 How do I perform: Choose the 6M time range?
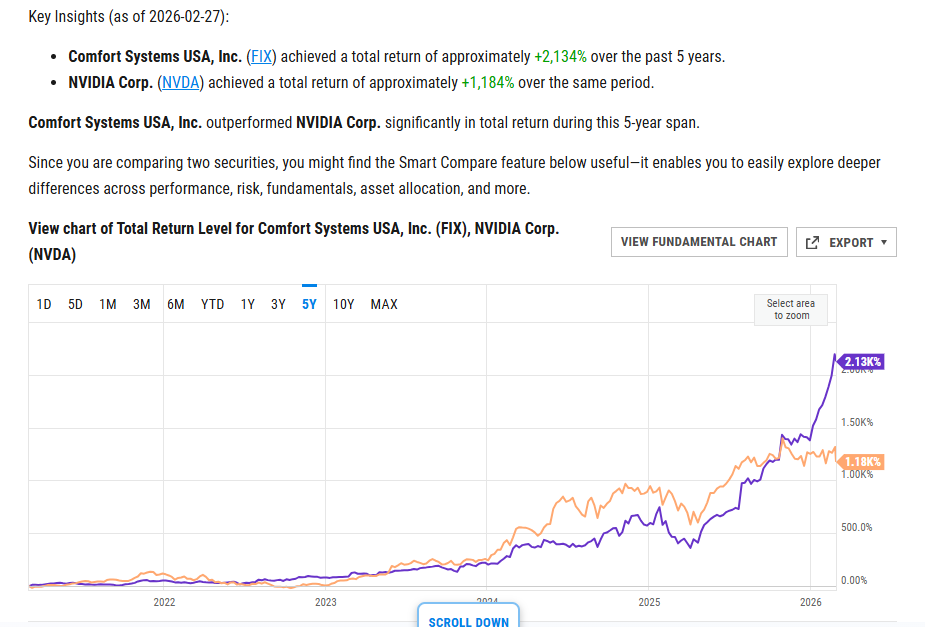coord(175,304)
